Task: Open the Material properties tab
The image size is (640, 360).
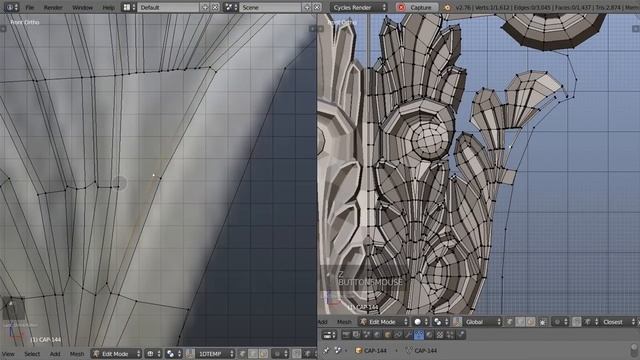Action: click(429, 335)
